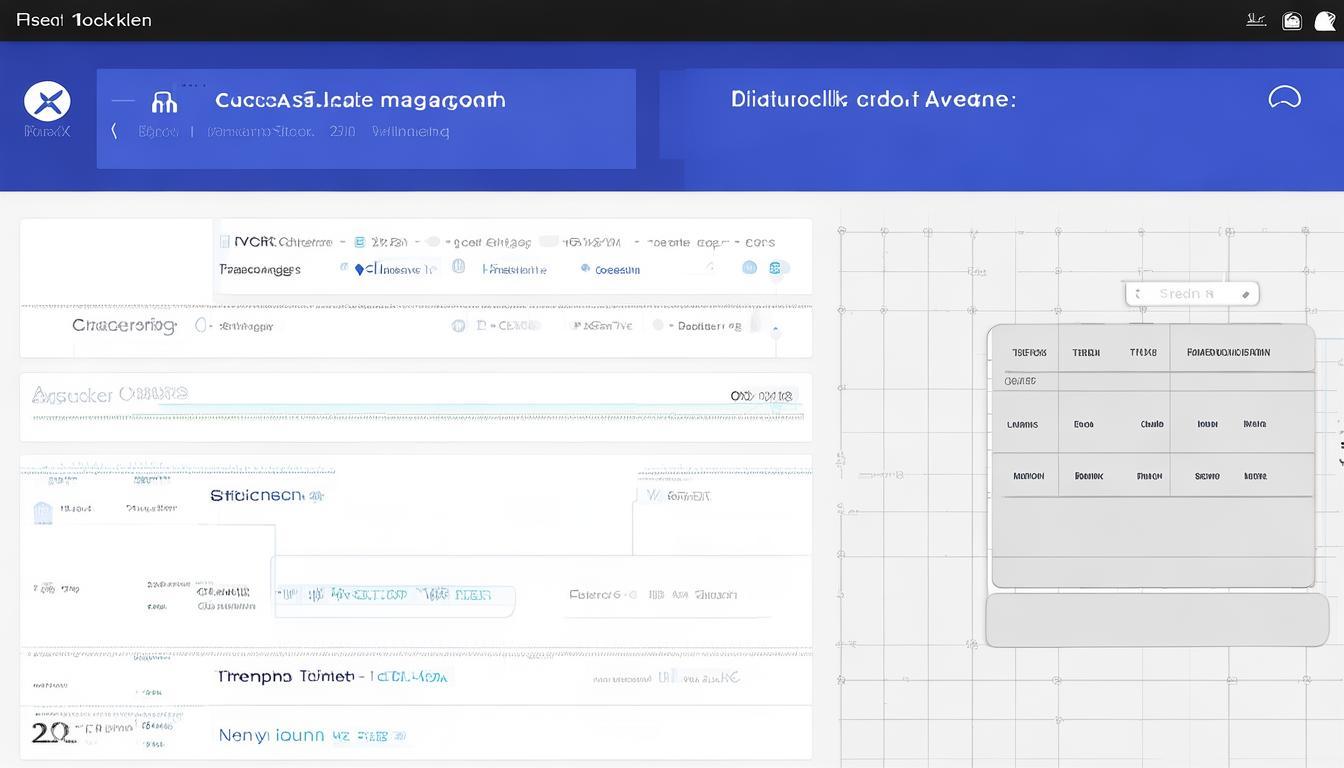Open the Trenpha Tainteh item
Screen dimensions: 1344x768
click(286, 676)
